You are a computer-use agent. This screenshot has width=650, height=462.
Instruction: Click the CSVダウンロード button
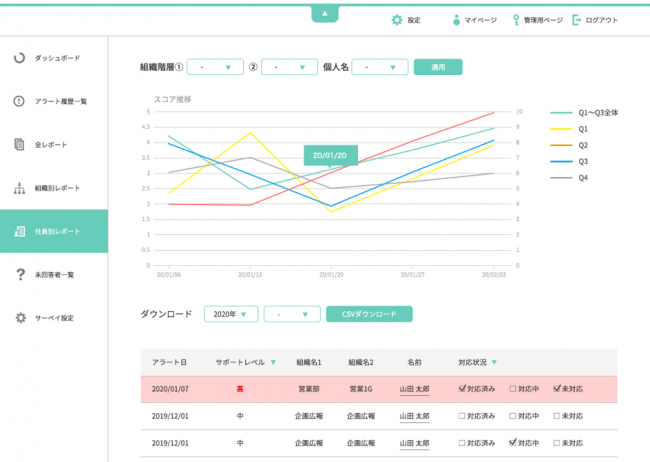pyautogui.click(x=369, y=314)
